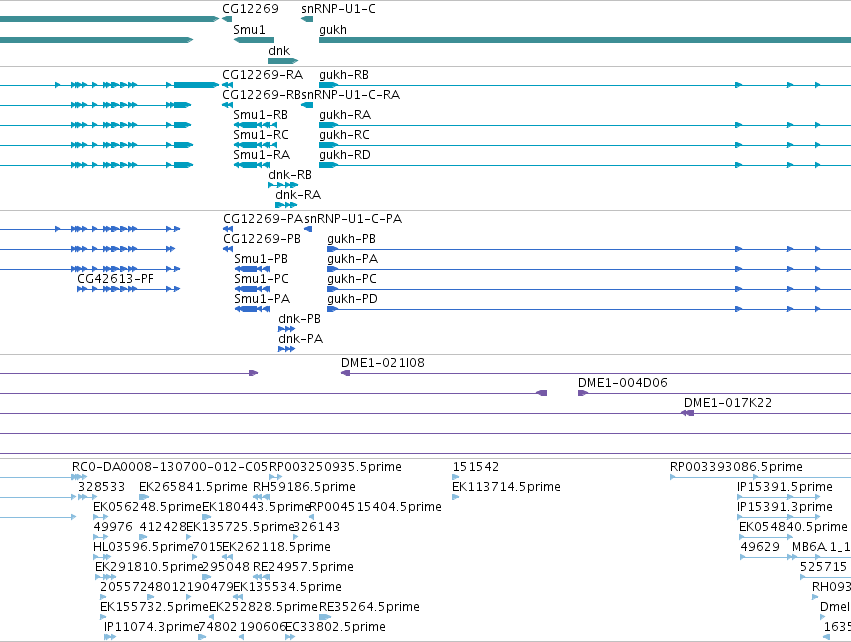Click the Smu1-RA transcript label
Viewport: 851px width, 642px height.
pos(262,155)
